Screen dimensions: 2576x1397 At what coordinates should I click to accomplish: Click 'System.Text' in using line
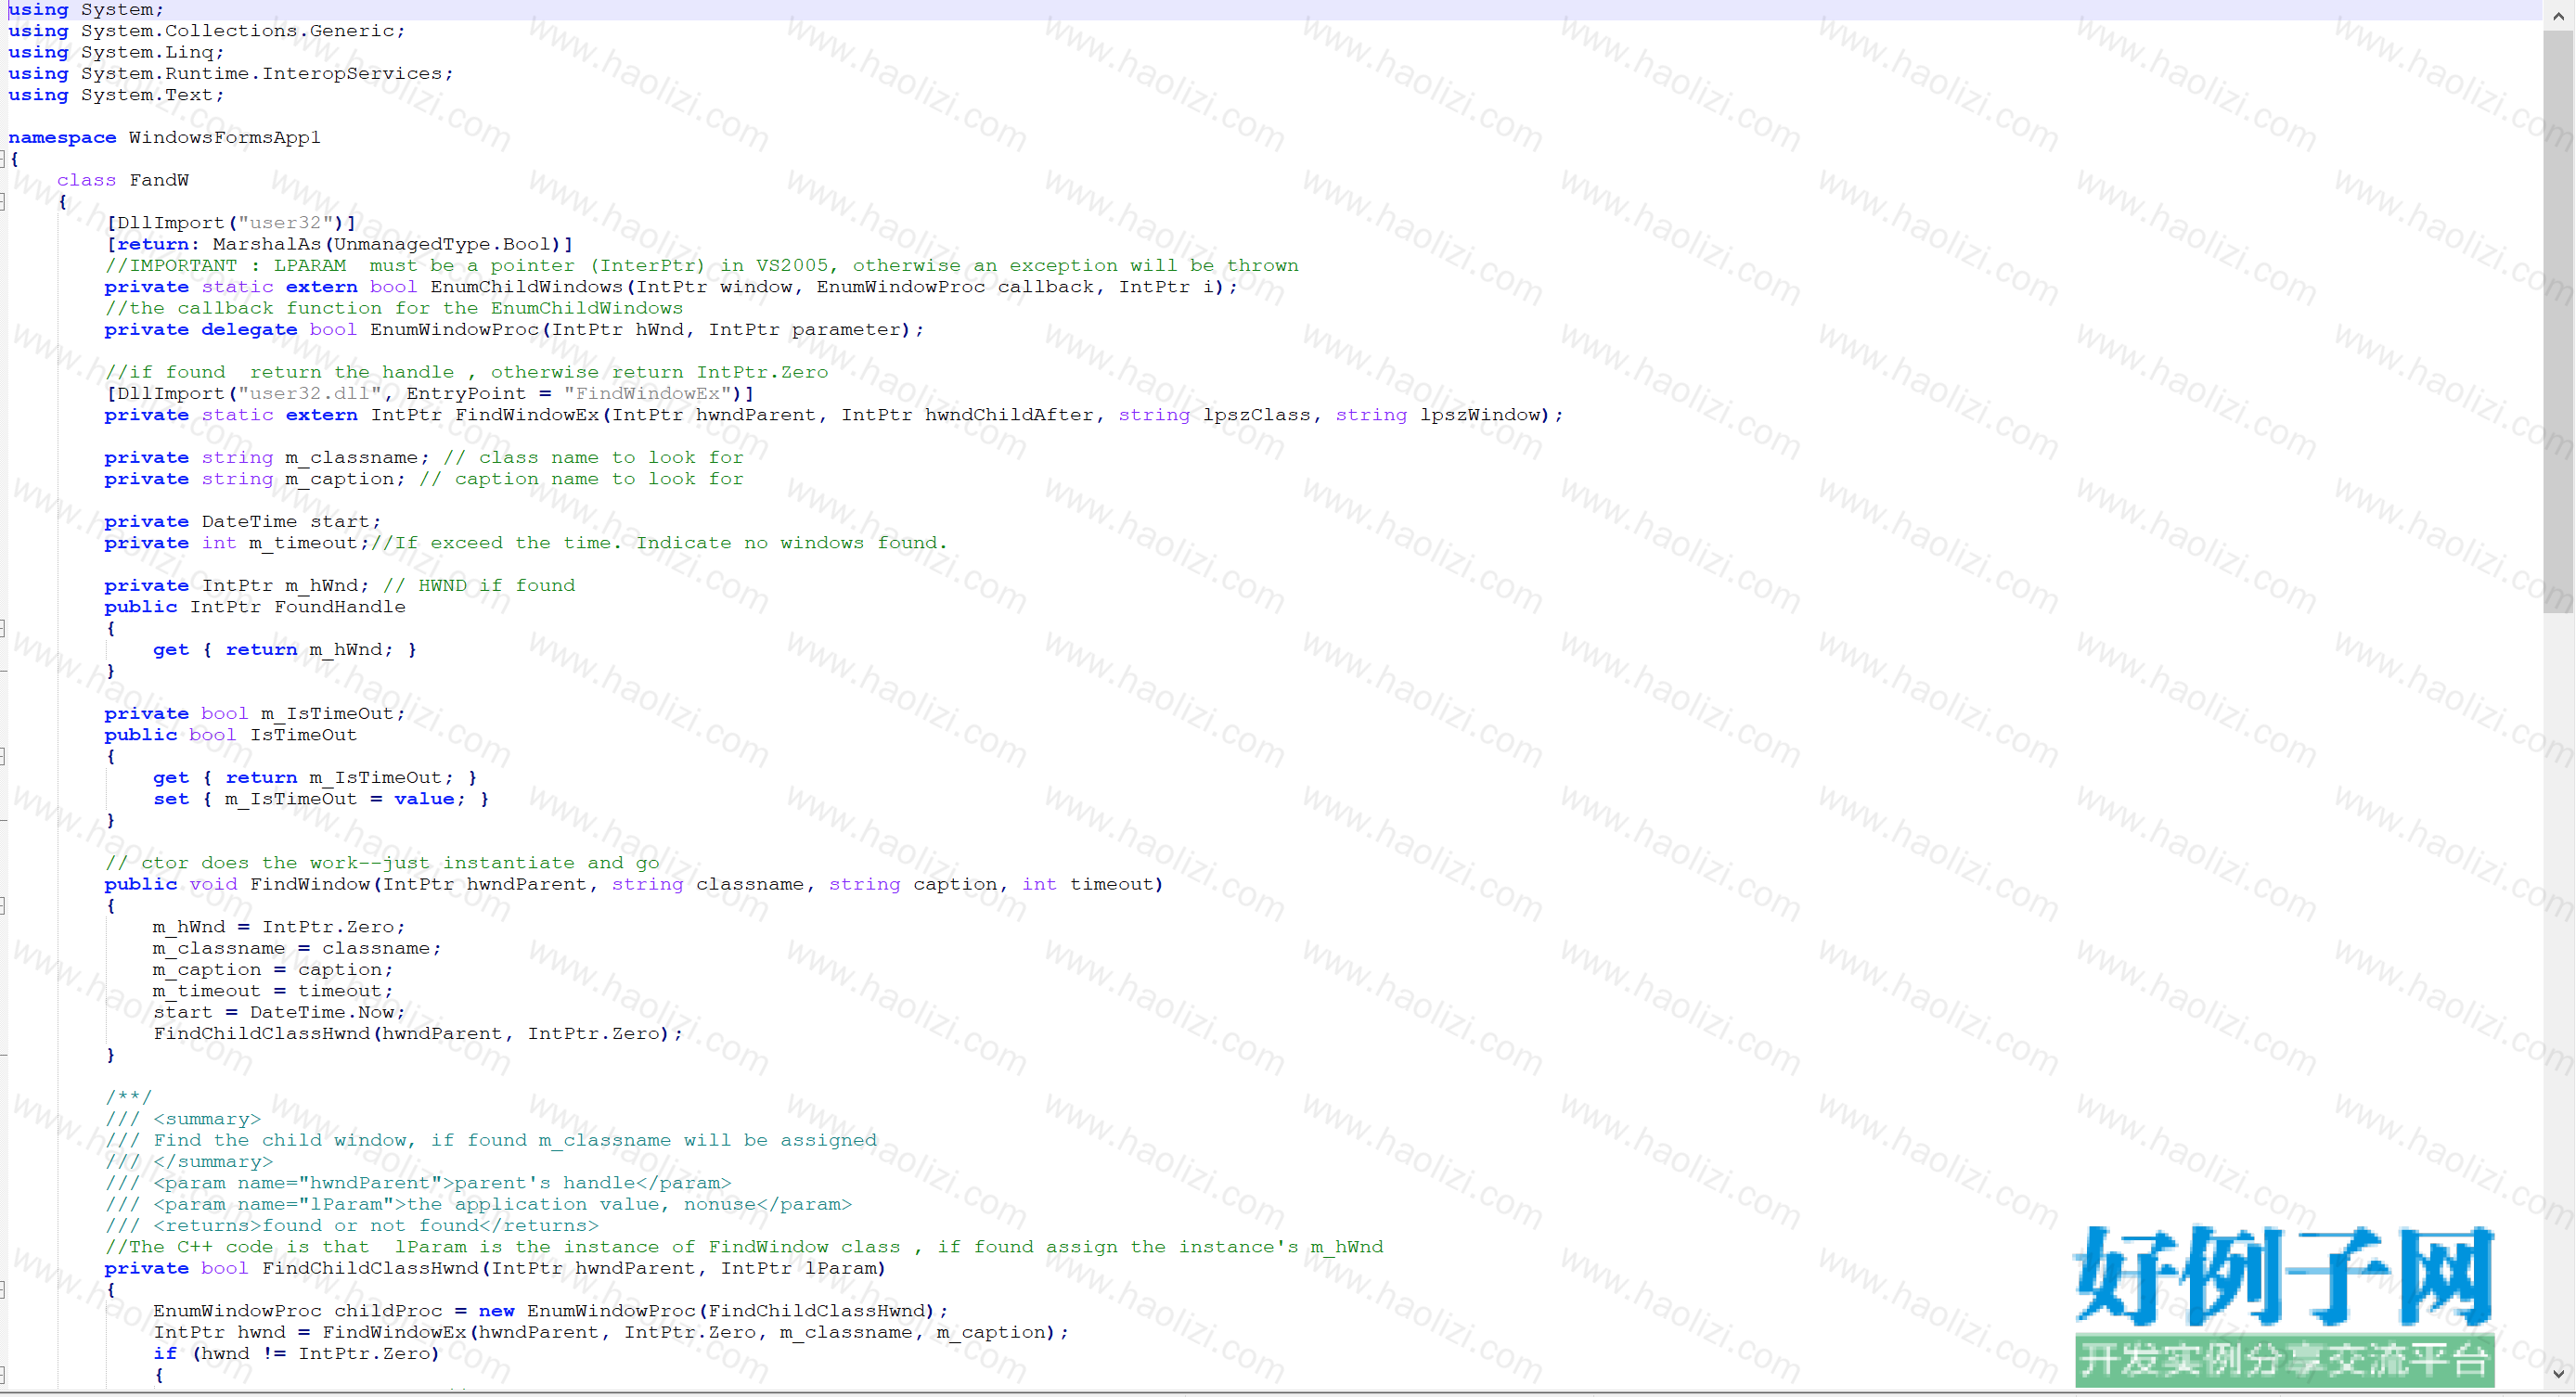[147, 95]
